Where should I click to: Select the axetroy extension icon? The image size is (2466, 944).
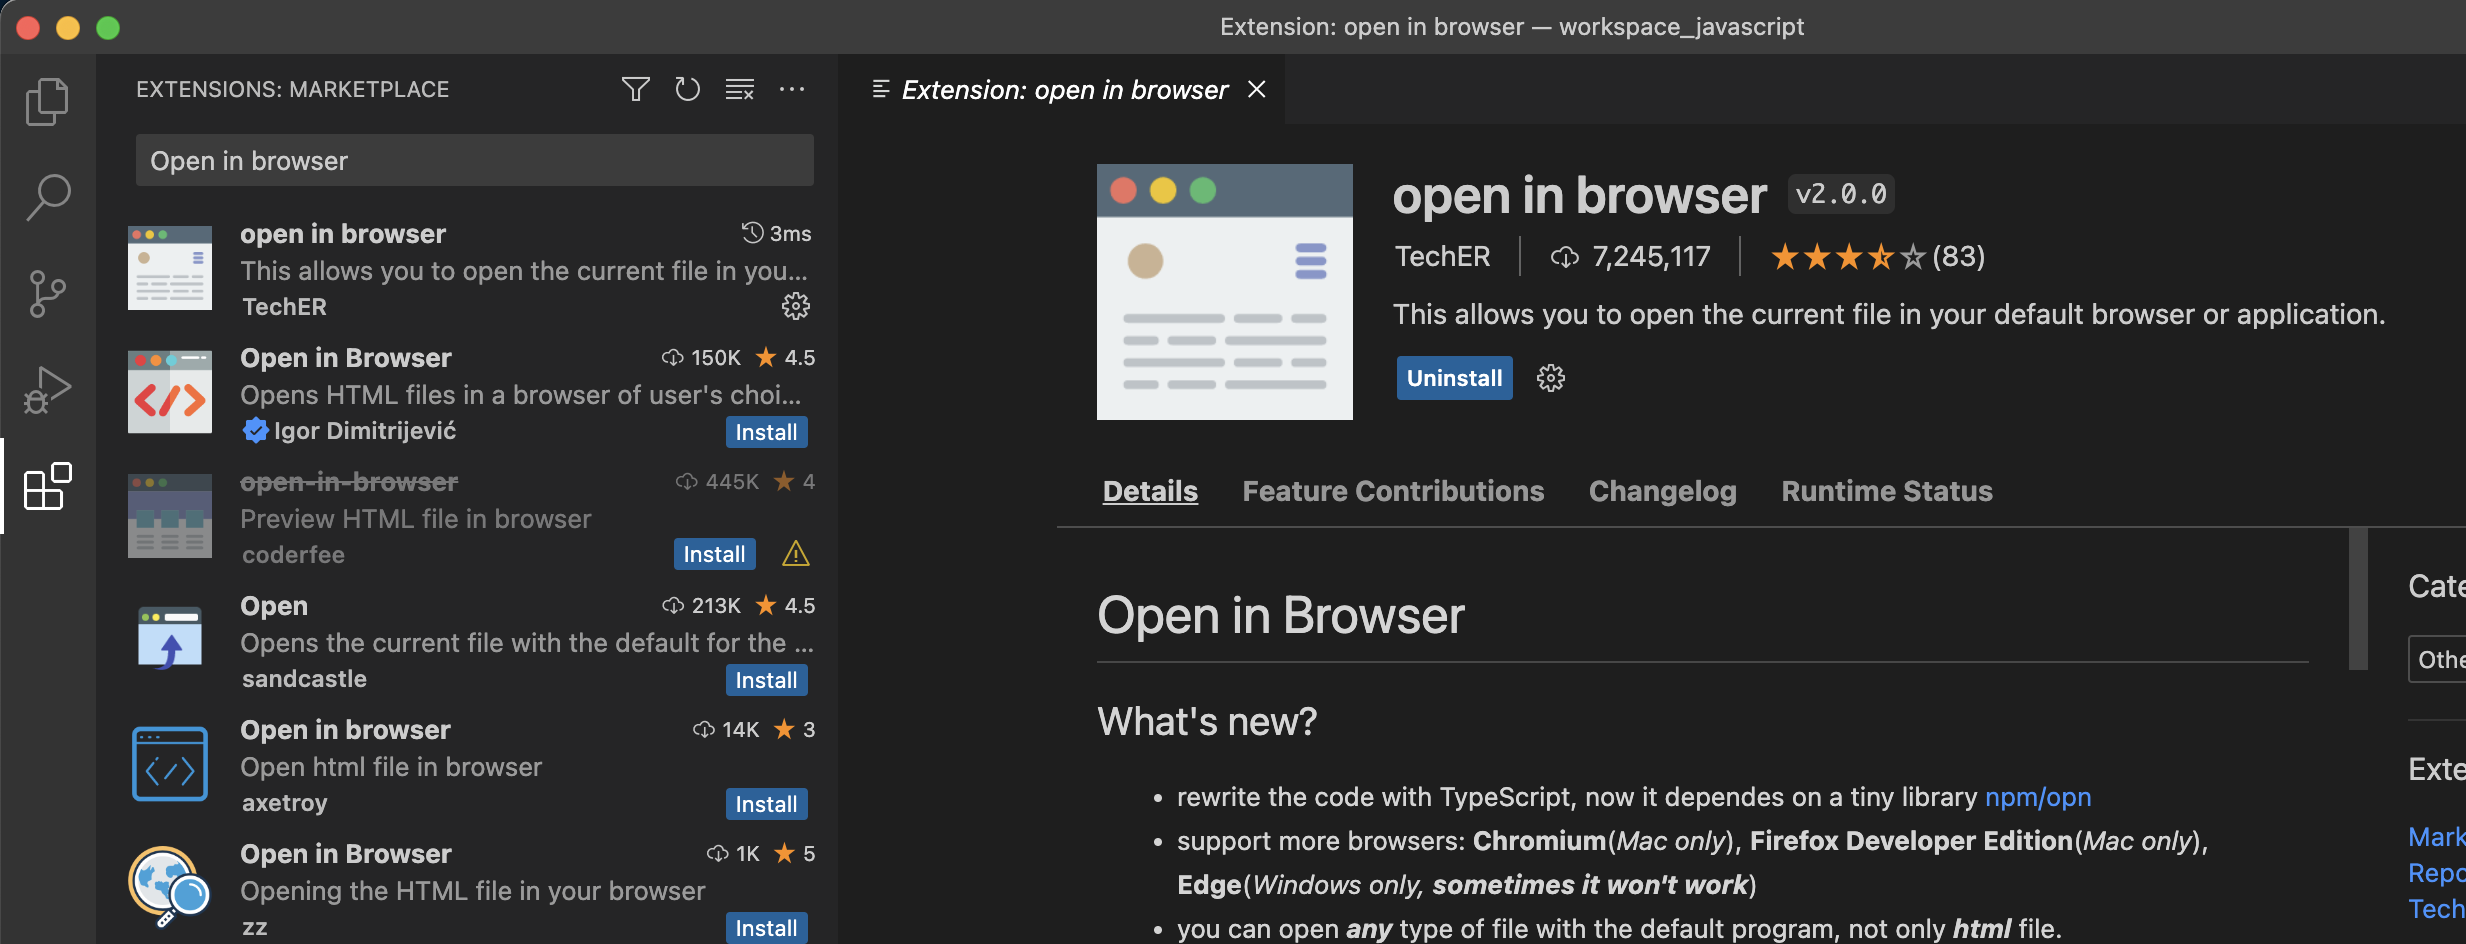[x=170, y=763]
